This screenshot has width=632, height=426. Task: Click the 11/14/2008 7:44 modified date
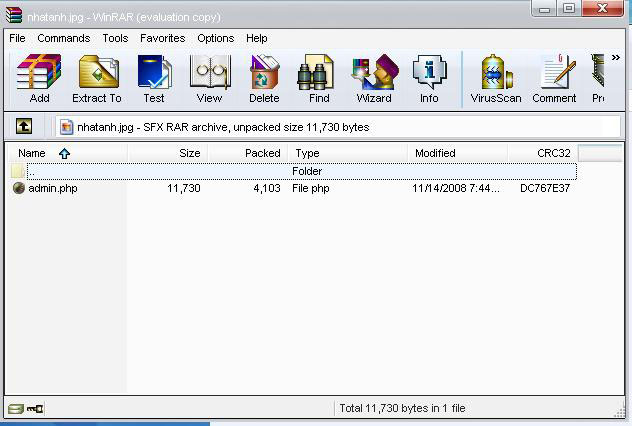456,188
